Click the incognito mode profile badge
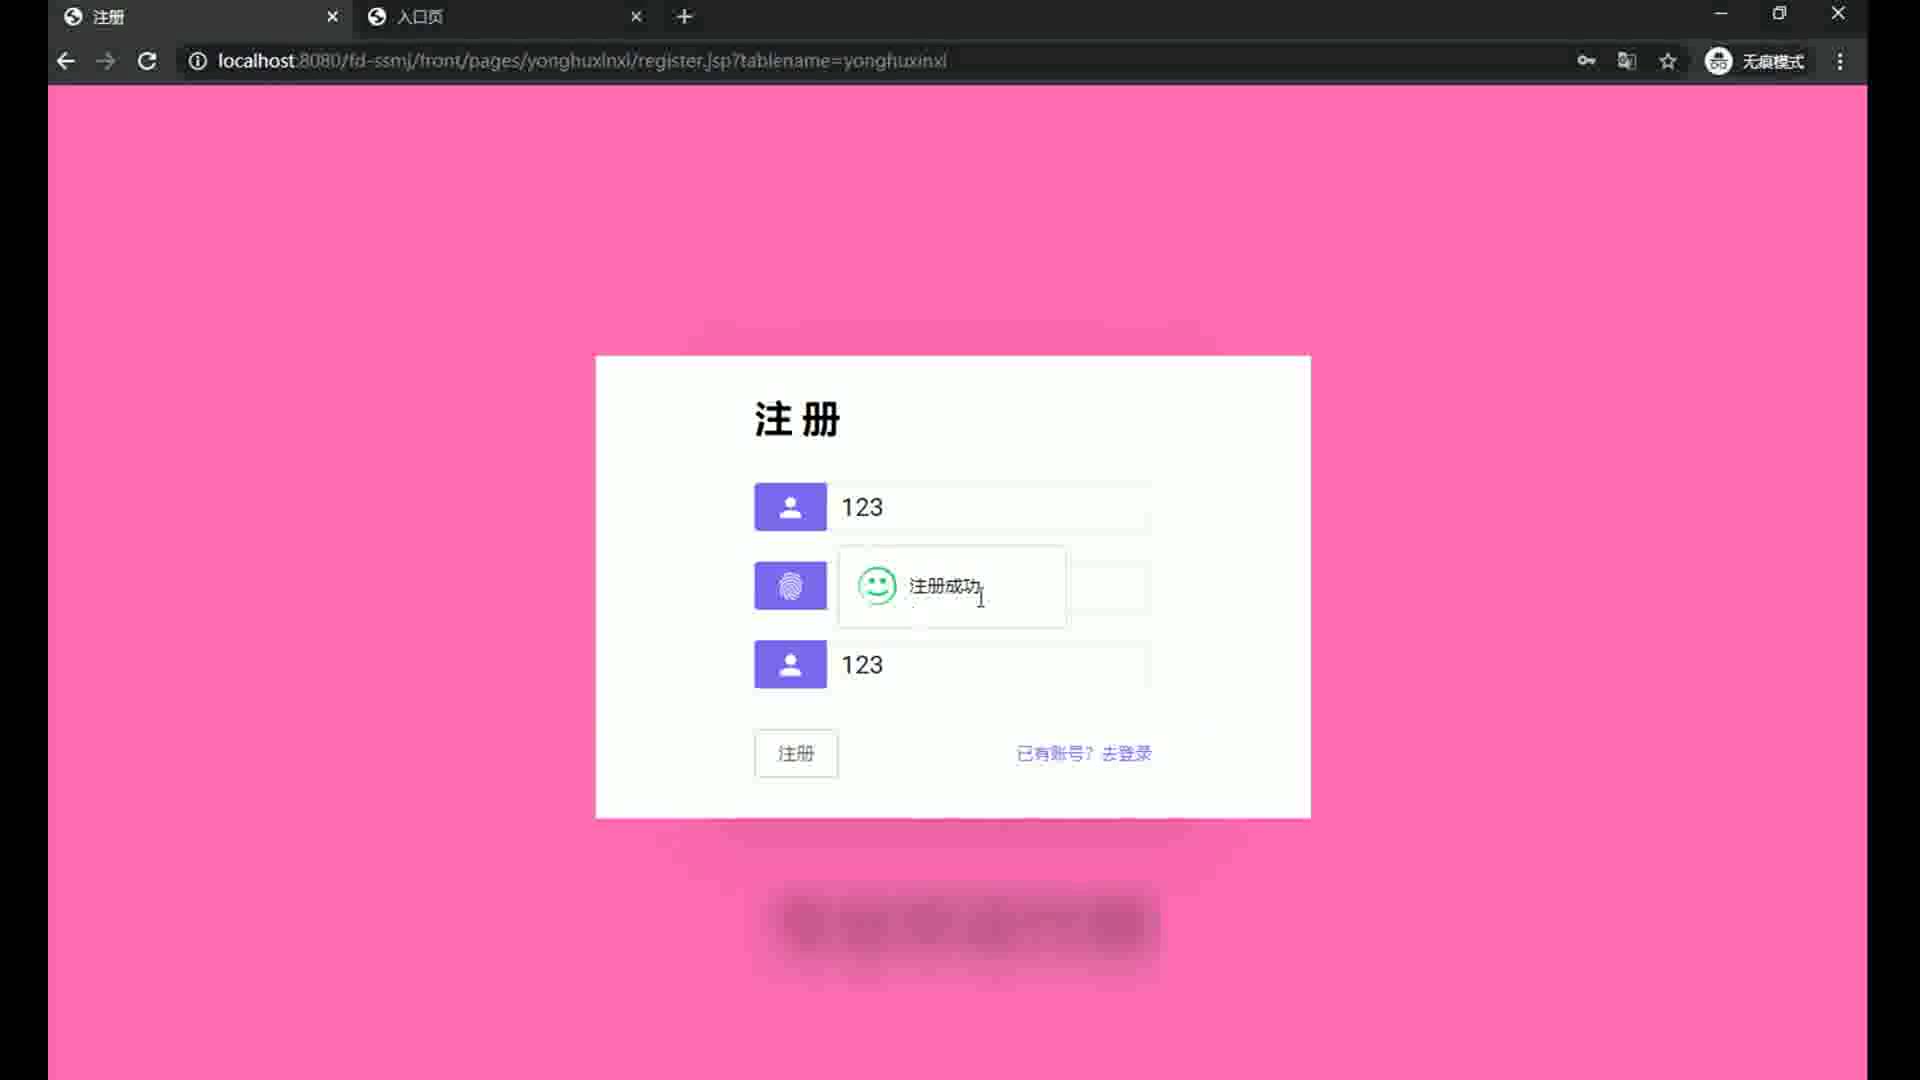Viewport: 1920px width, 1080px height. 1755,61
